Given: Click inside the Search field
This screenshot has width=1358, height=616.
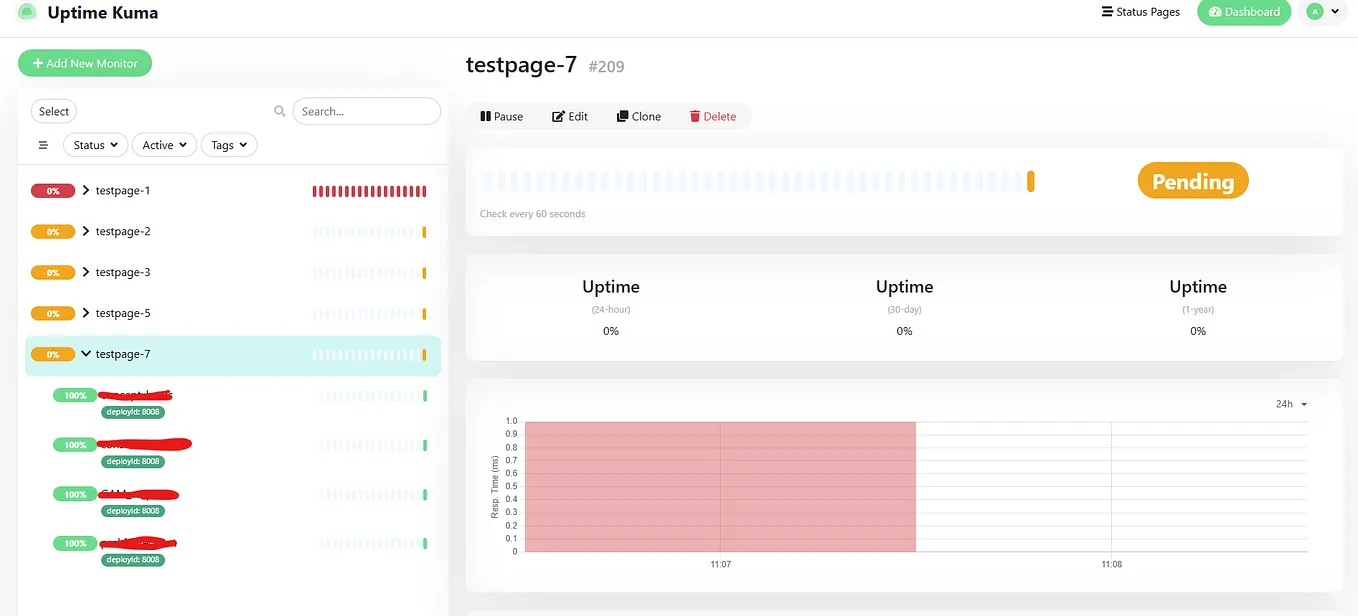Looking at the screenshot, I should (x=366, y=111).
